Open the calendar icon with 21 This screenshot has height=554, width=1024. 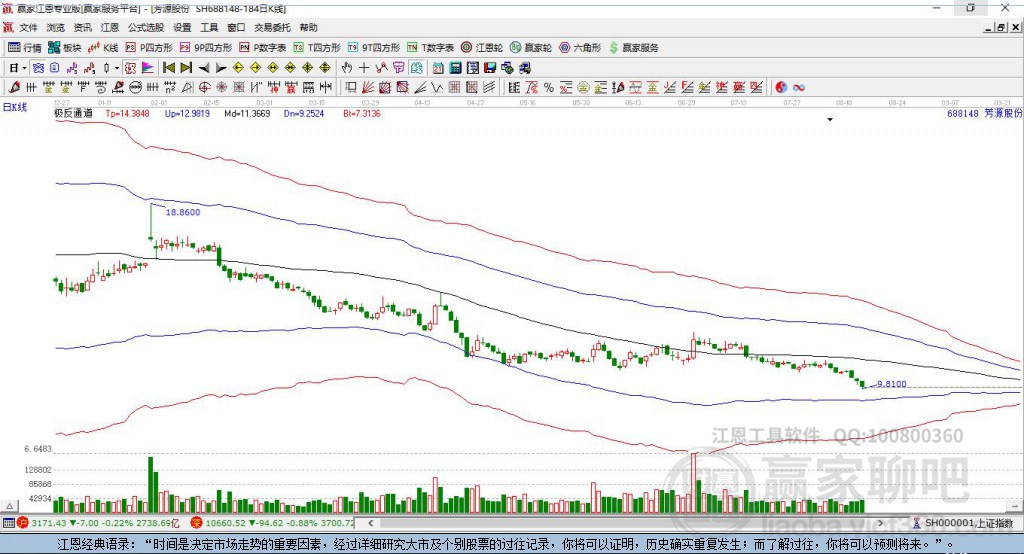click(438, 68)
